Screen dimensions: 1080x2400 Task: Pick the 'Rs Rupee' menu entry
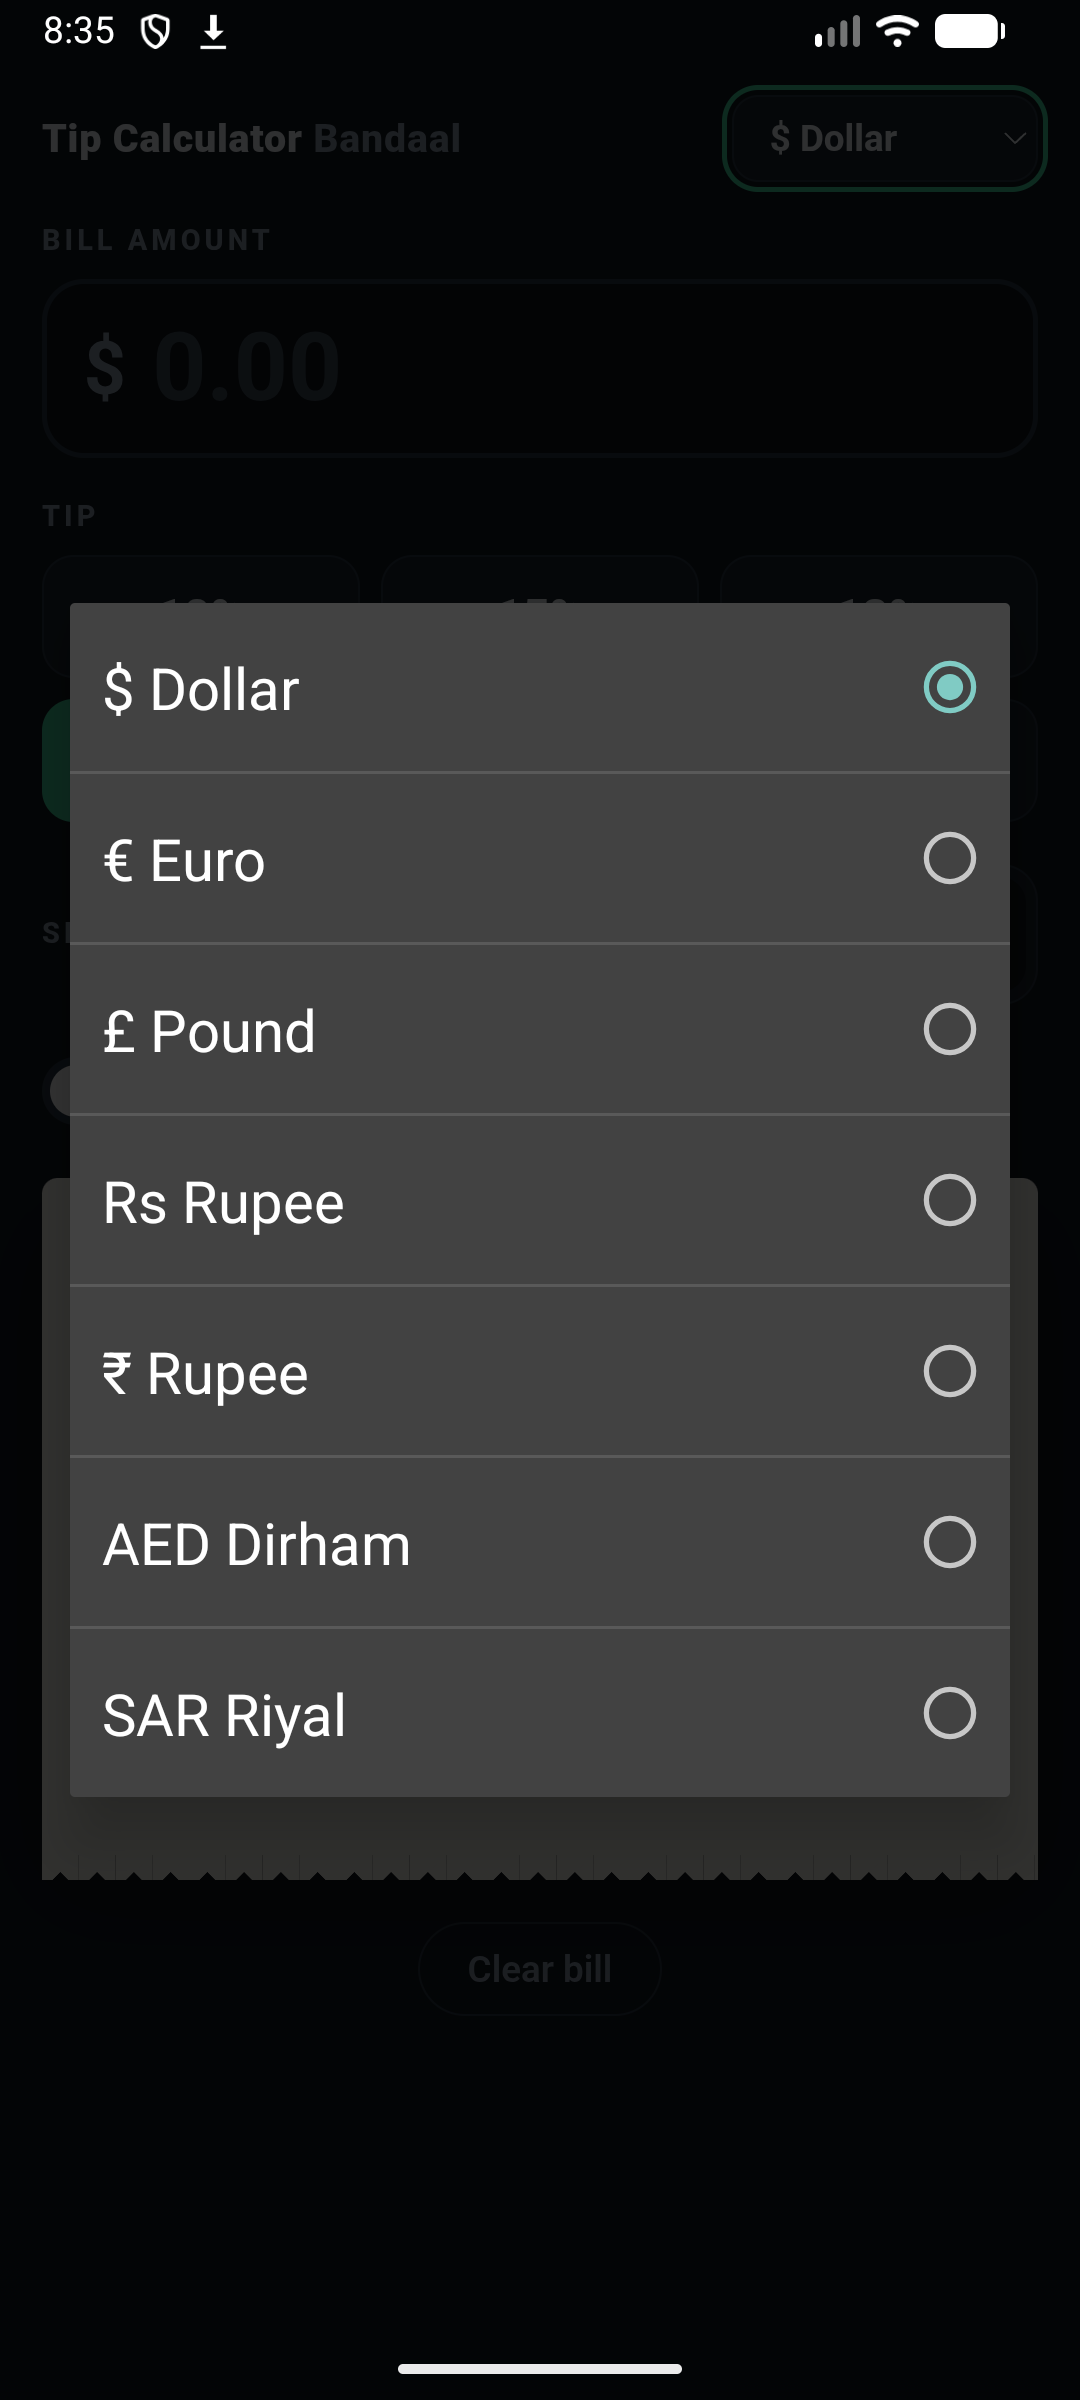tap(540, 1201)
